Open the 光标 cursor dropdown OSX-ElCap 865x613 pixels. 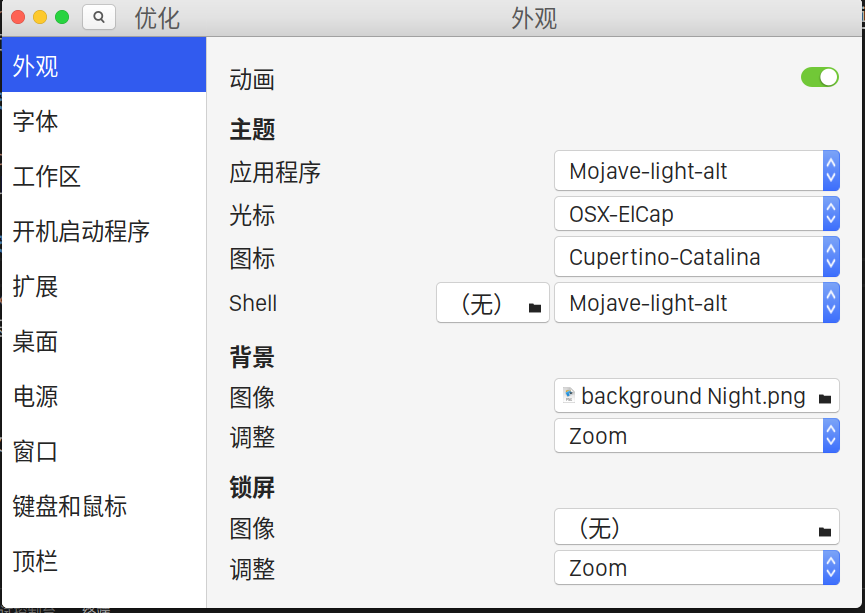(697, 214)
